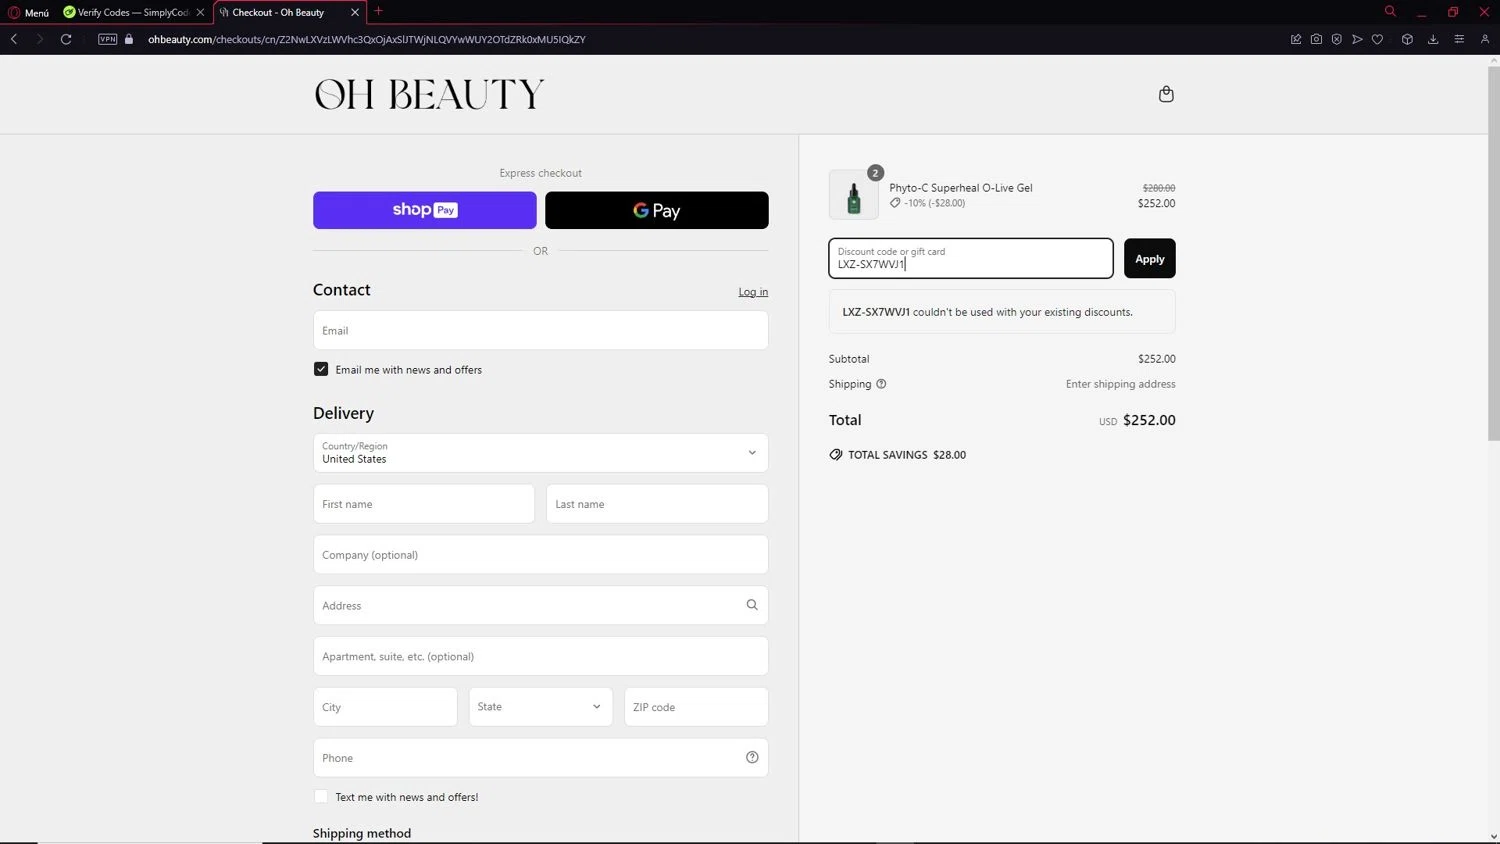Toggle the VPN badge in address bar
This screenshot has width=1500, height=844.
tap(108, 39)
